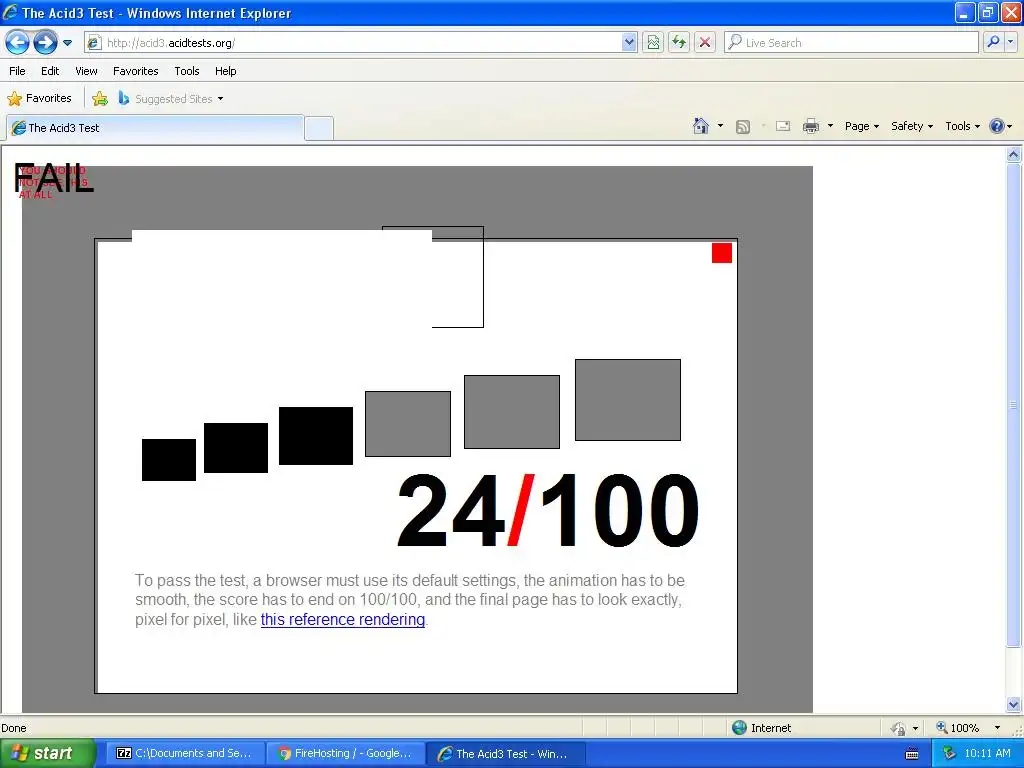Open the Tools command bar menu

[962, 126]
